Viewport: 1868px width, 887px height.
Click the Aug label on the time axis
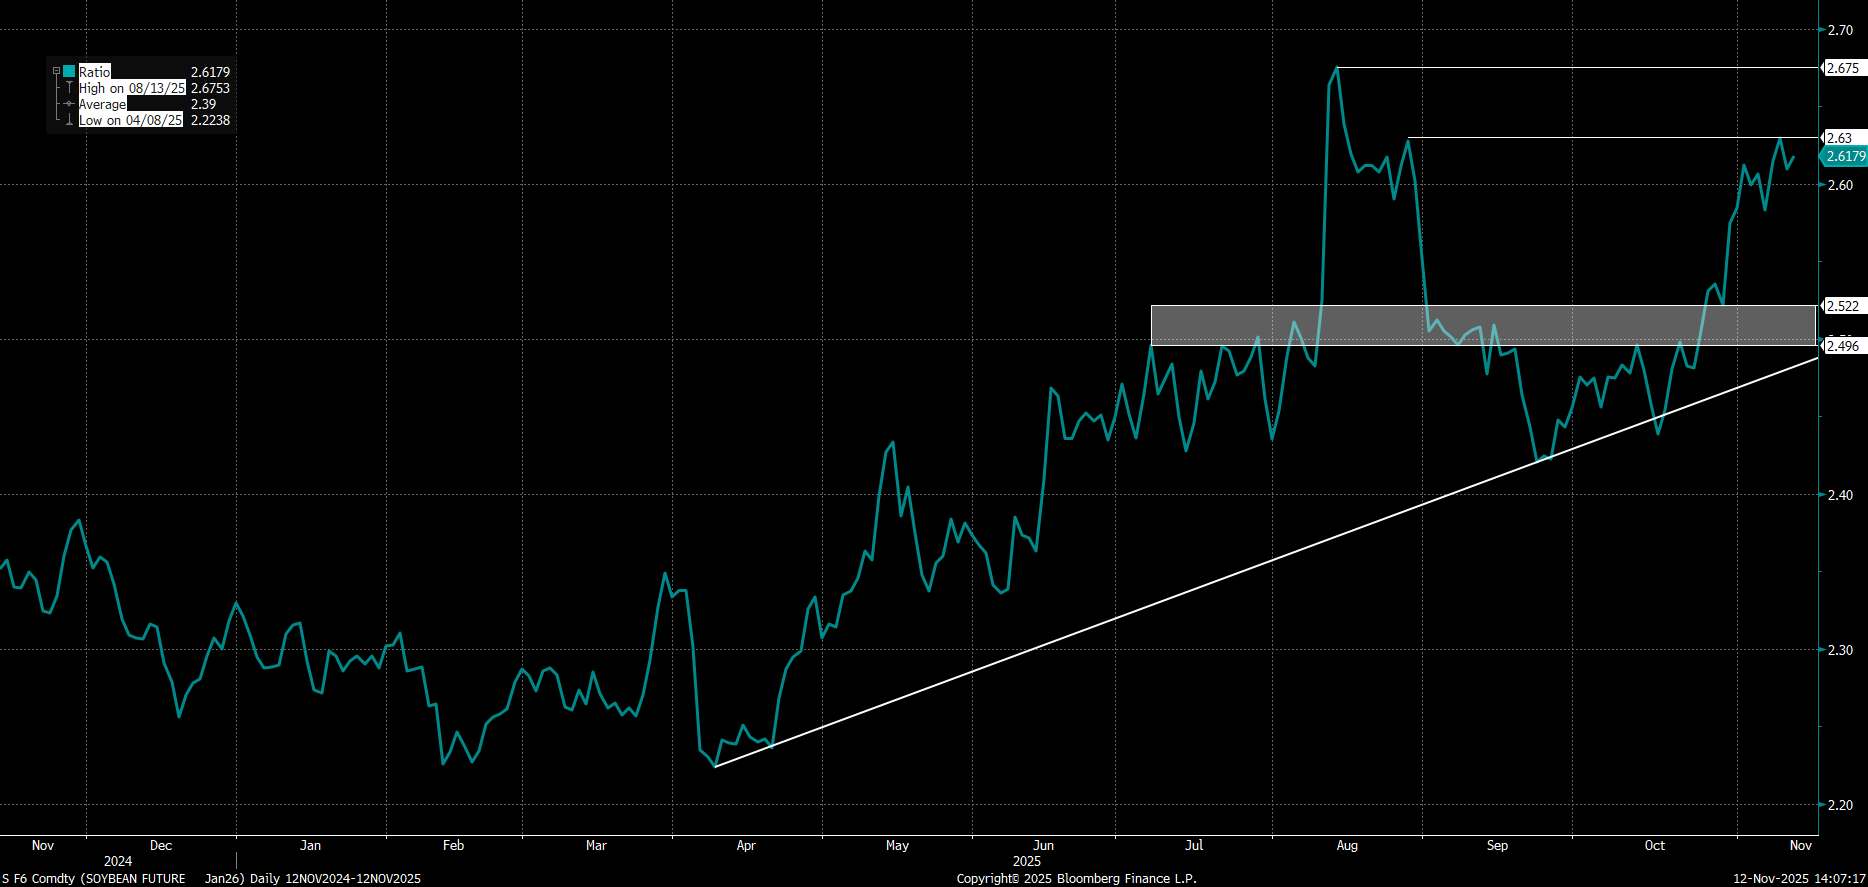click(1347, 846)
